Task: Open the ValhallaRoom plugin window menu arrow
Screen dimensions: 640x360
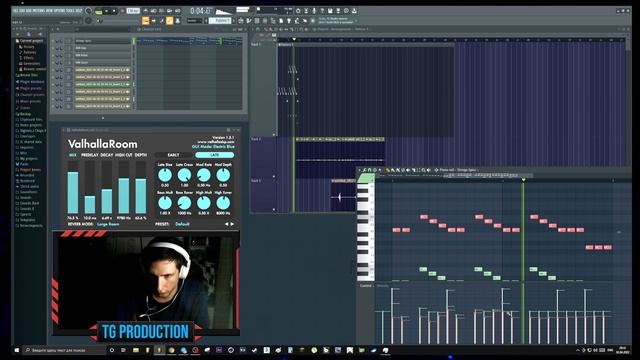Action: coord(64,130)
